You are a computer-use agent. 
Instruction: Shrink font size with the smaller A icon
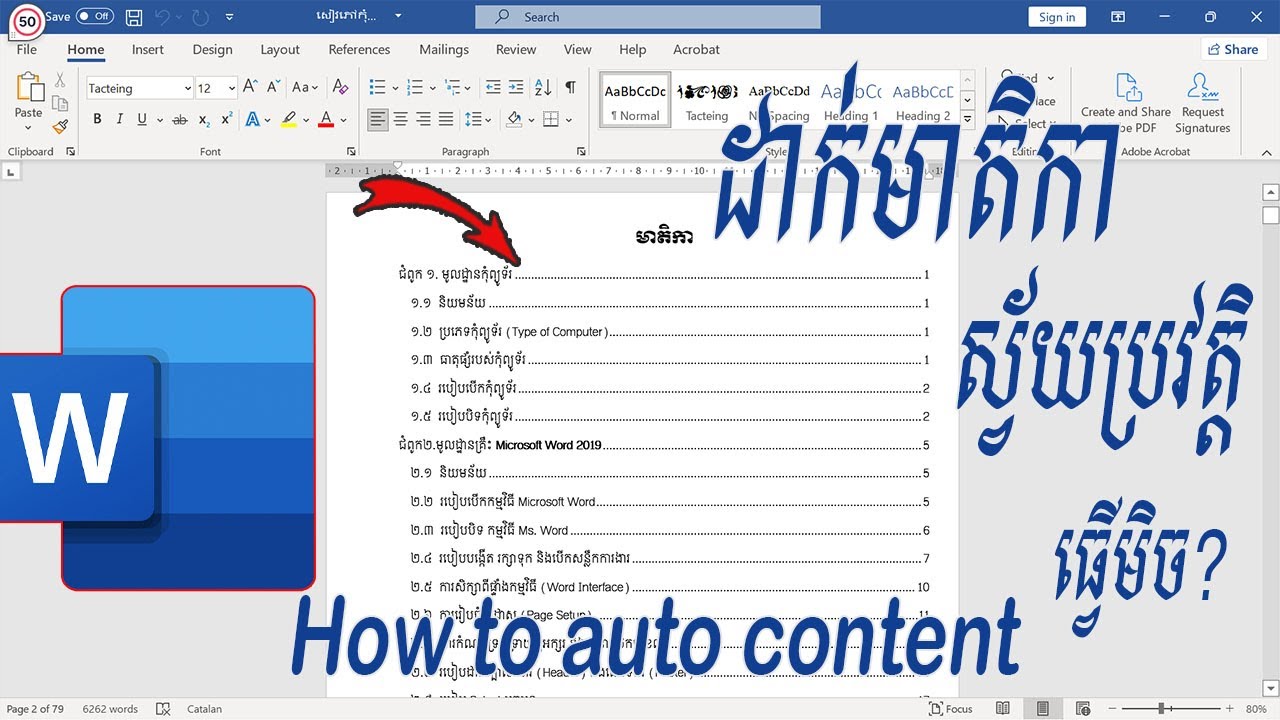[x=274, y=88]
